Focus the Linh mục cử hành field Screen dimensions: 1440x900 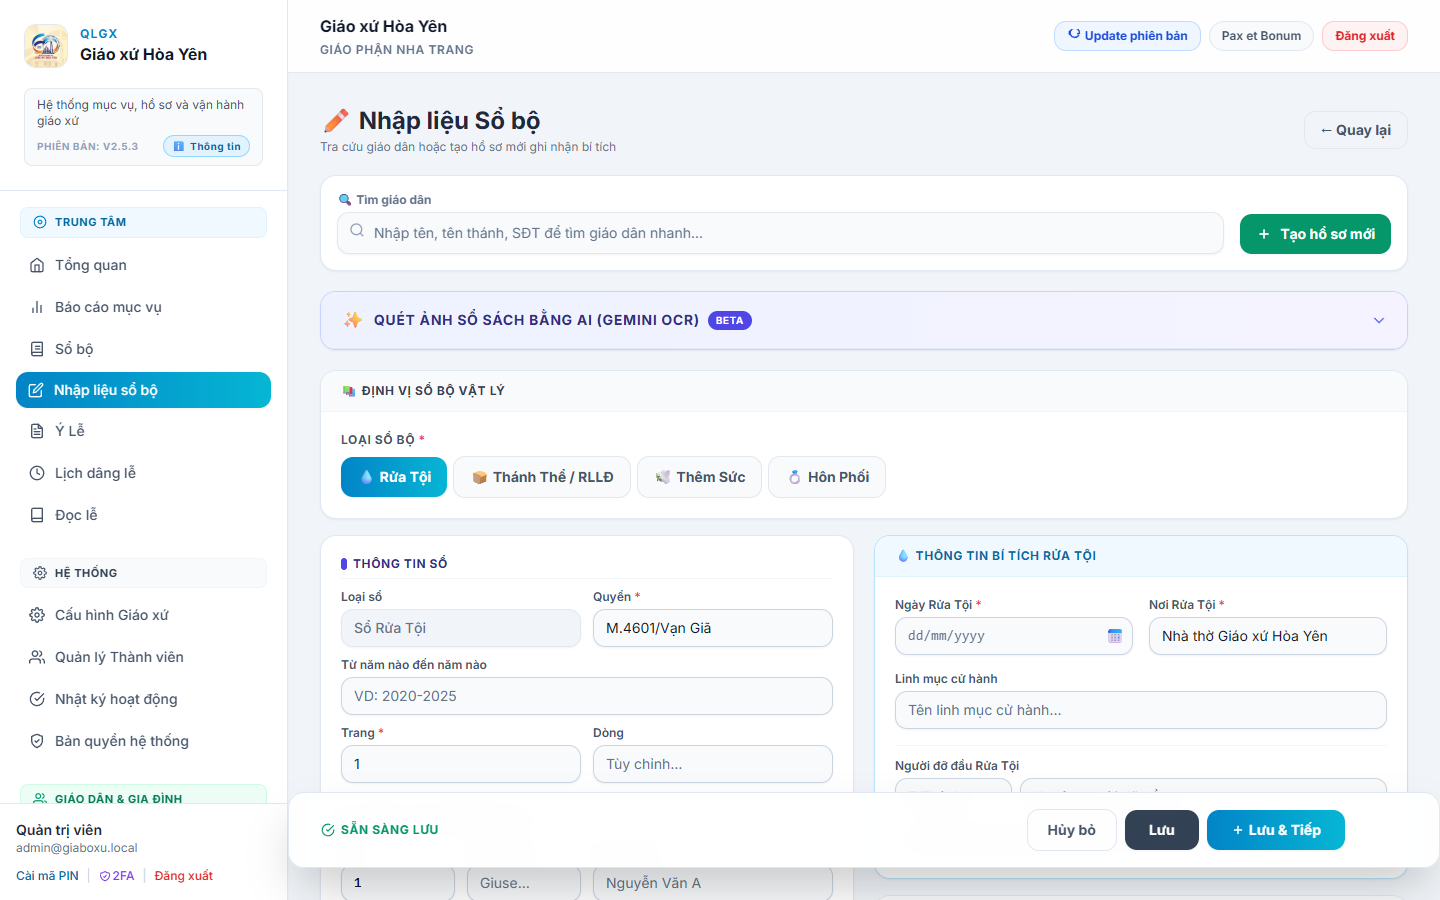pos(1141,710)
